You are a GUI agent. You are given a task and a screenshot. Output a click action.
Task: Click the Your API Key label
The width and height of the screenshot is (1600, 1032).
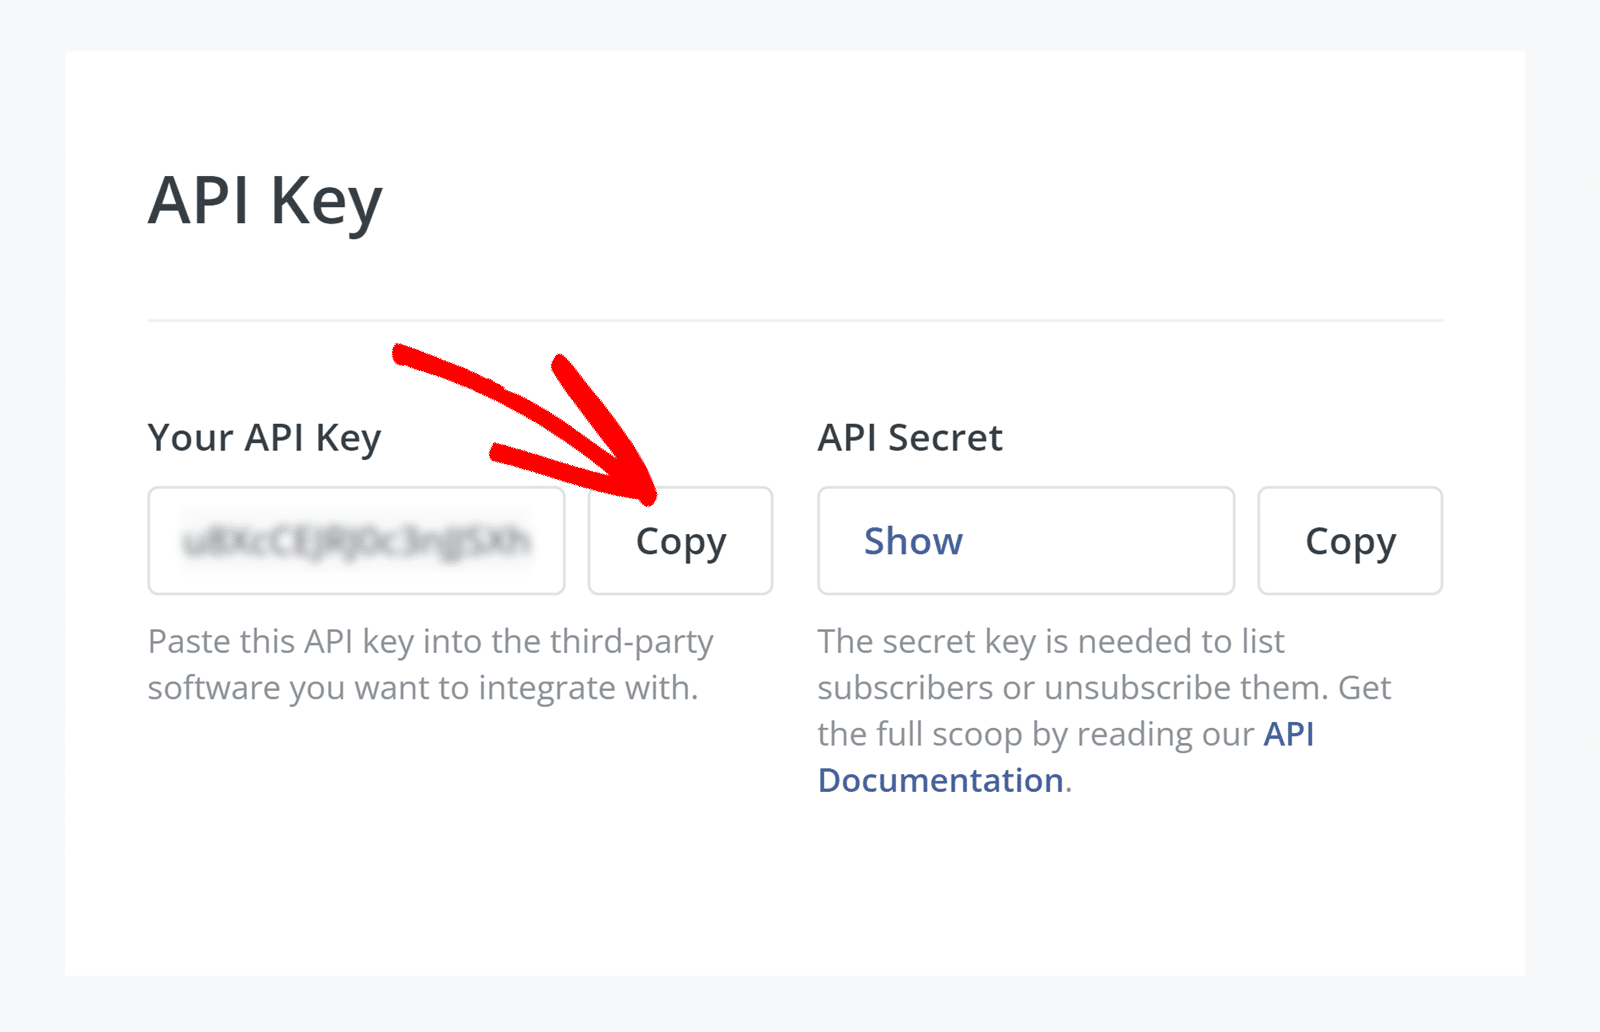point(264,437)
